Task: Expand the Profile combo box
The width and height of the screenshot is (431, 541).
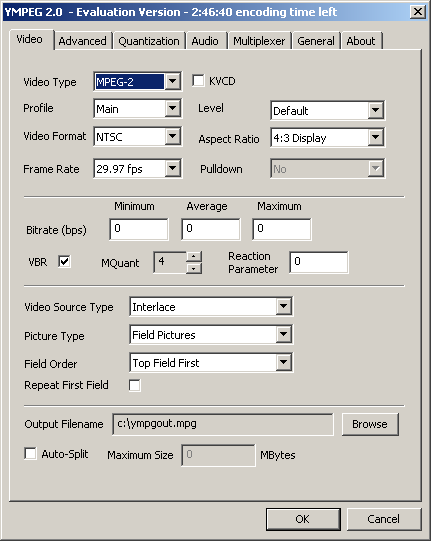Action: [x=173, y=109]
